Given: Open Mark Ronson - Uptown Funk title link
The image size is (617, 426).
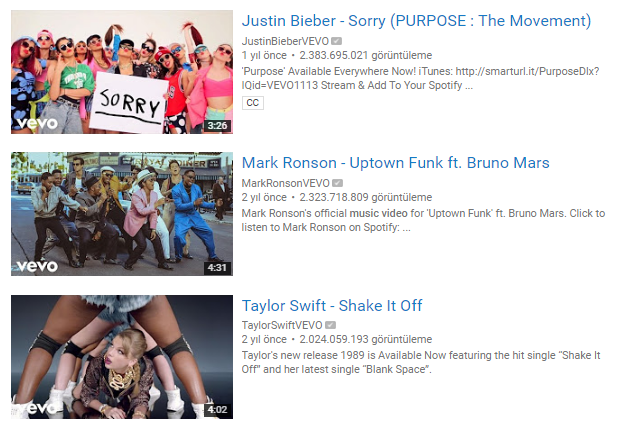Looking at the screenshot, I should coord(395,163).
